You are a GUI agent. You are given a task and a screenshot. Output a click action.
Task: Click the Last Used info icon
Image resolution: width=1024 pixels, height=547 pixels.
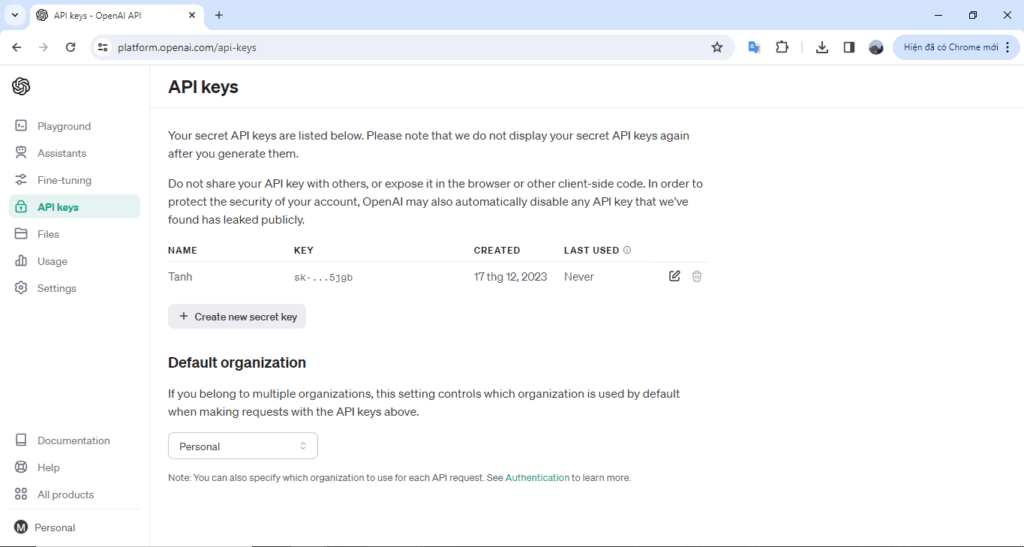tap(627, 250)
